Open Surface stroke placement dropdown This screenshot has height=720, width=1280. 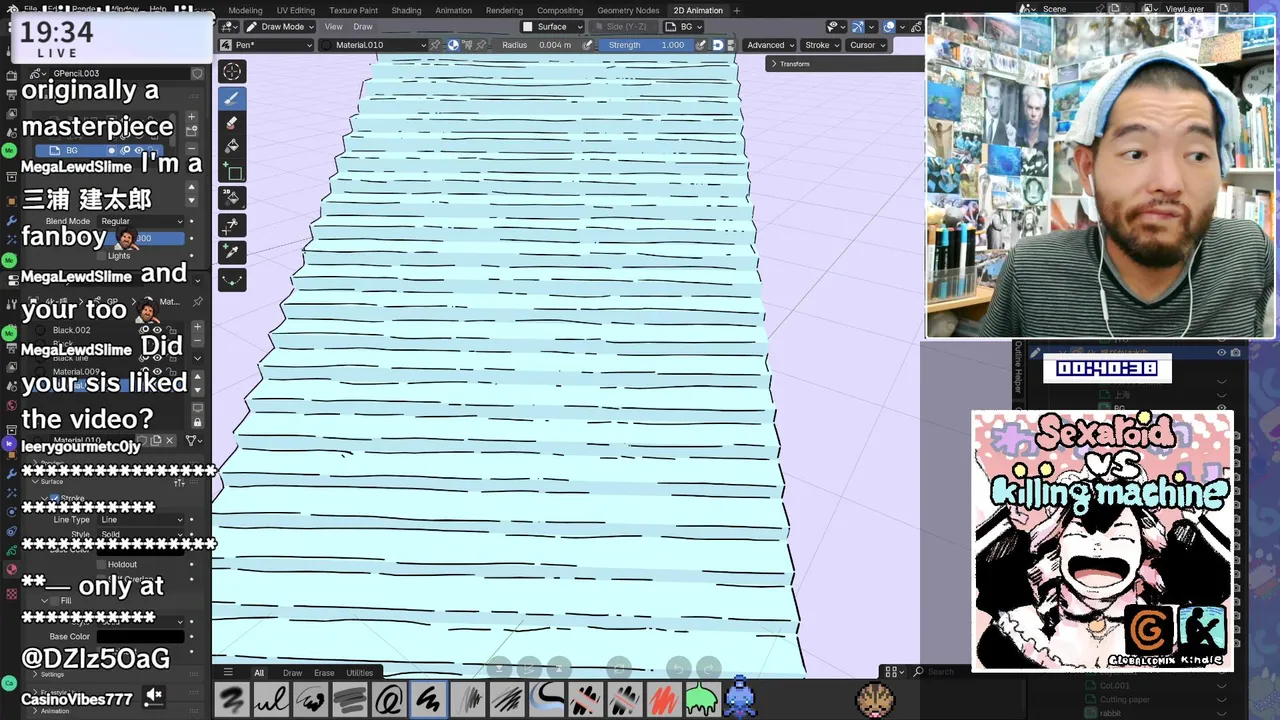click(552, 27)
